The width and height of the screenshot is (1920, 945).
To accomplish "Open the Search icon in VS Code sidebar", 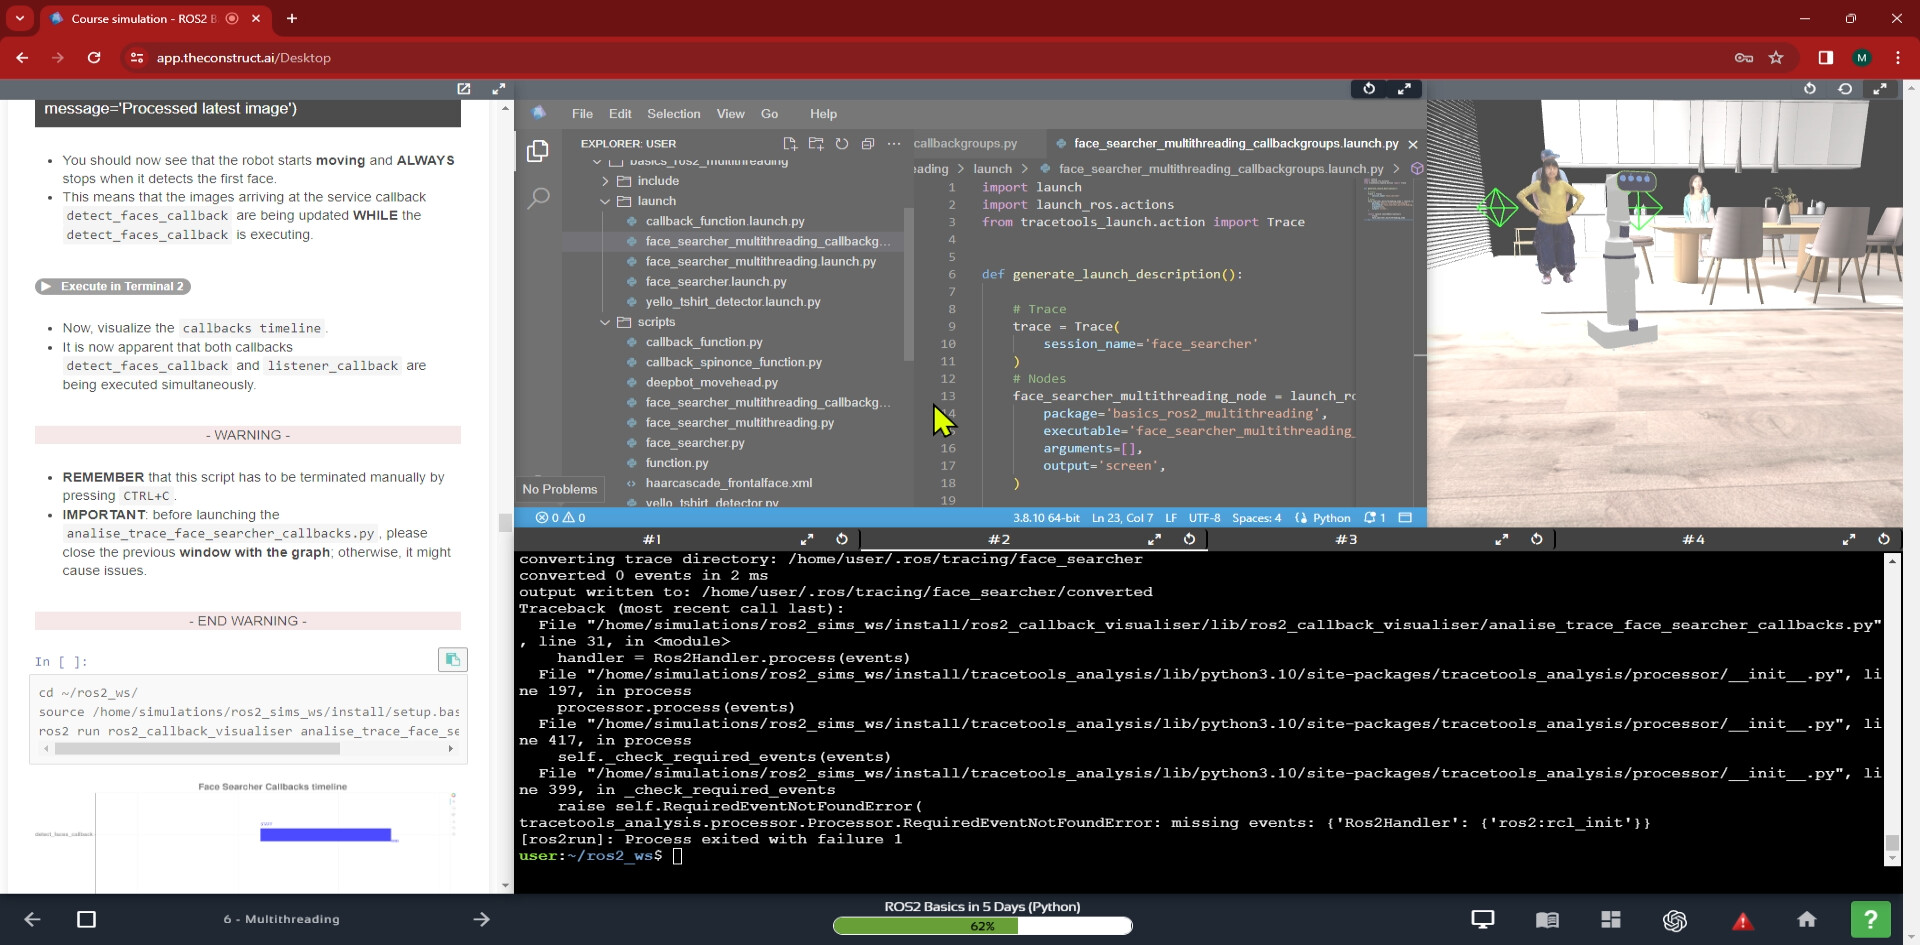I will pos(538,198).
